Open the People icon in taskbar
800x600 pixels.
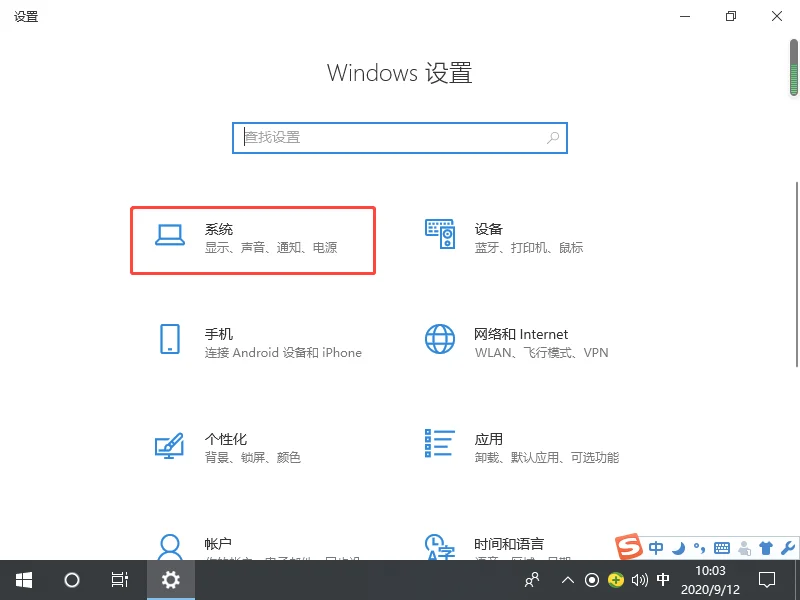coord(532,580)
